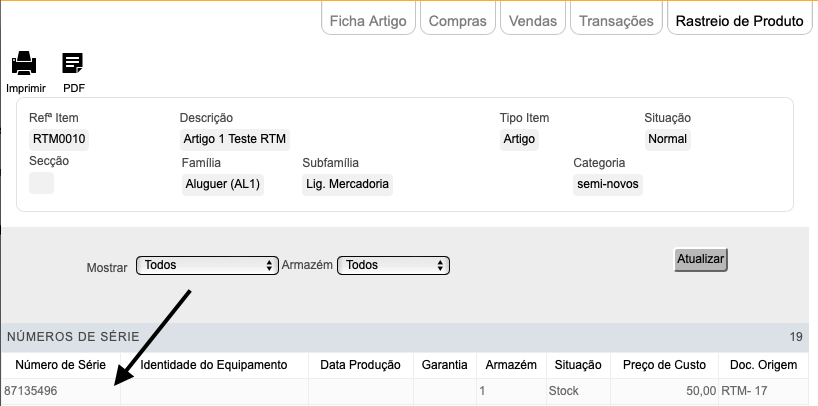Open the Transações tab
Image resolution: width=818 pixels, height=406 pixels.
616,19
